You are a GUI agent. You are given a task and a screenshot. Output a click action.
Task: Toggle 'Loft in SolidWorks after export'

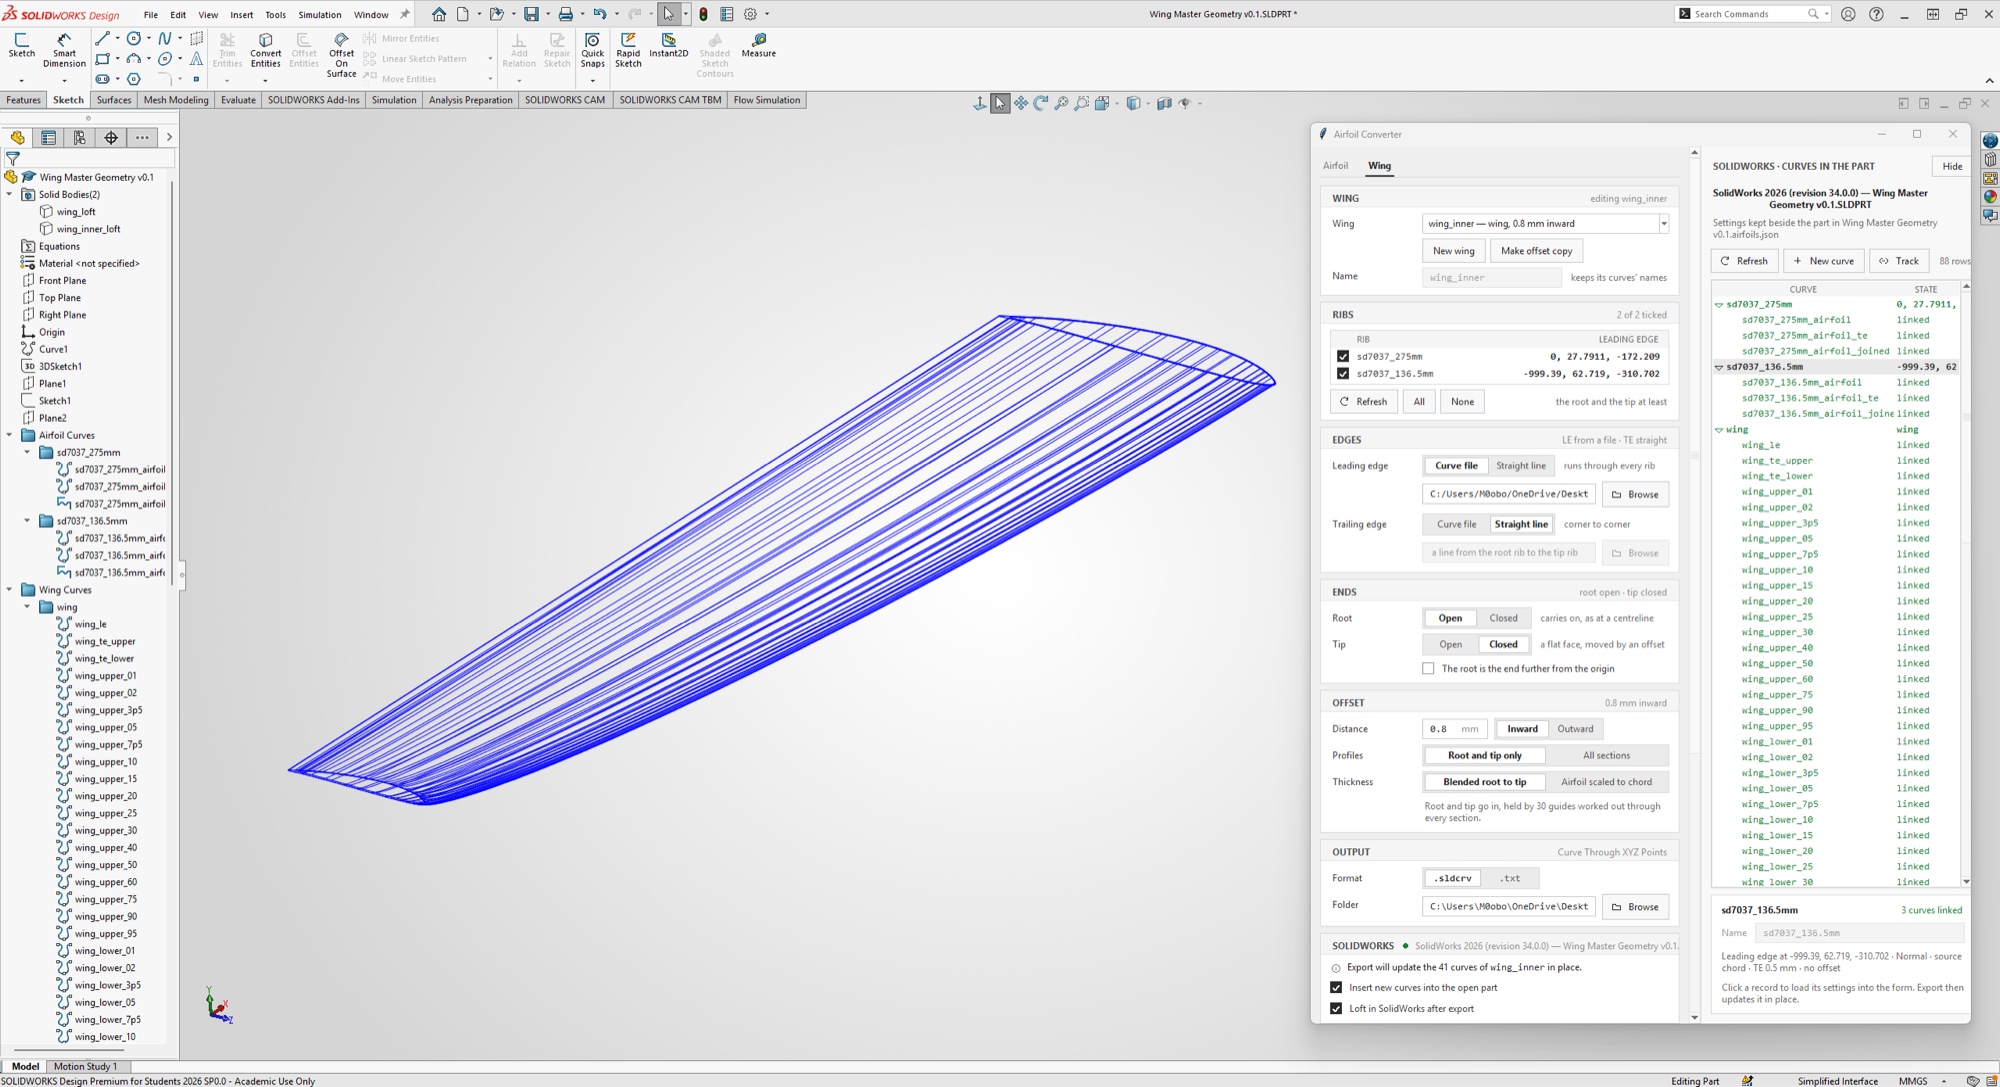[1336, 1009]
